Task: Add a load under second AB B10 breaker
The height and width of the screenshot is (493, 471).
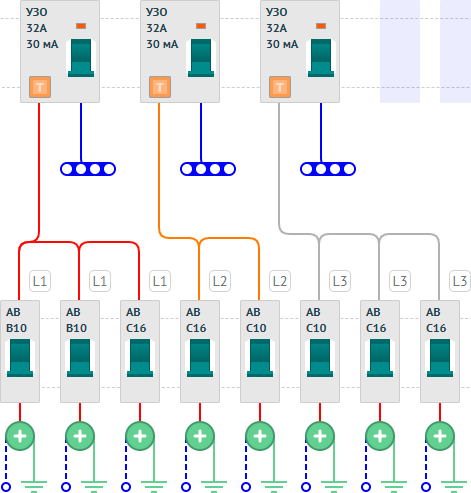Action: 80,436
